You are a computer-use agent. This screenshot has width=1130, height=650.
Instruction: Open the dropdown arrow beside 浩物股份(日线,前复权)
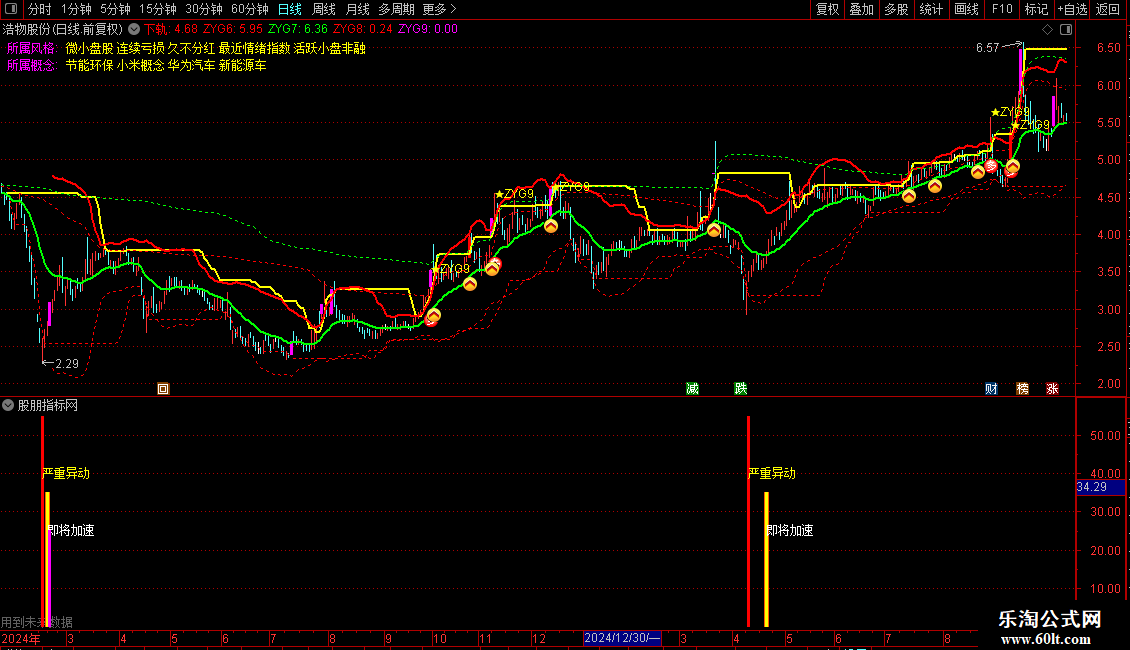pyautogui.click(x=134, y=30)
